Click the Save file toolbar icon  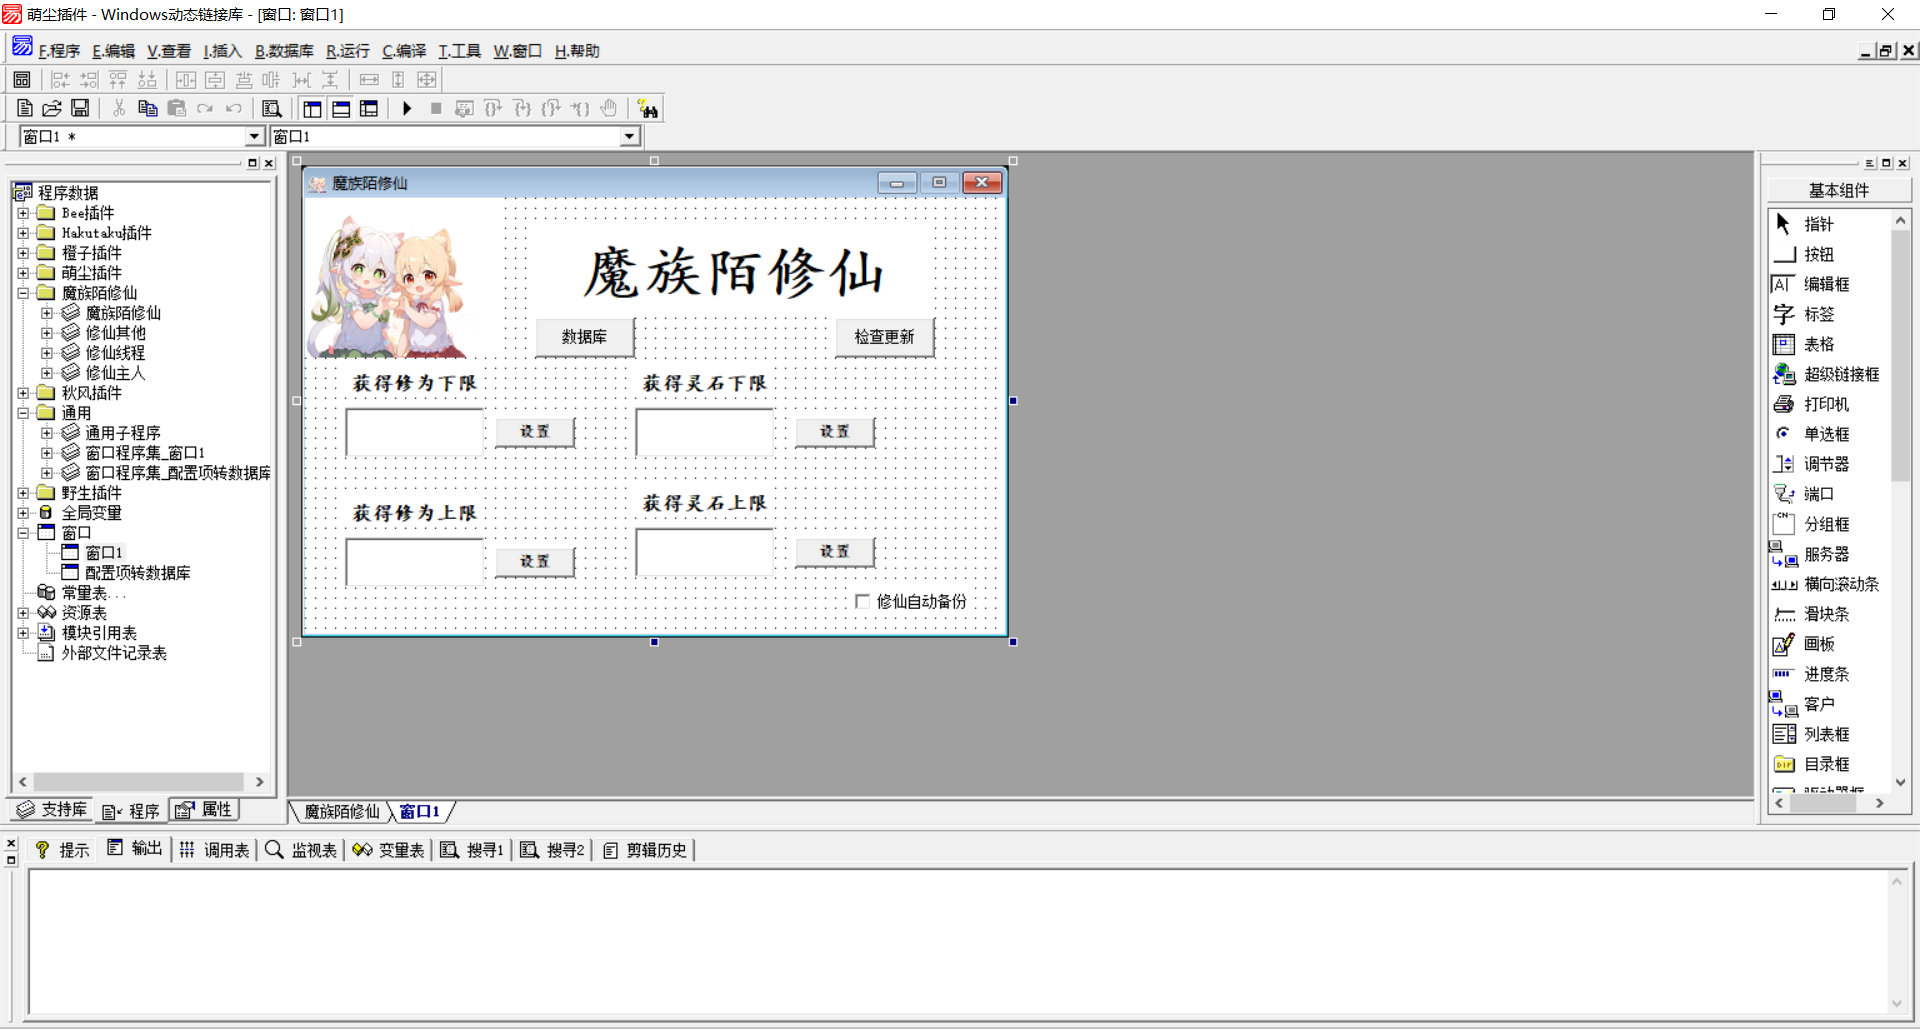[x=80, y=109]
